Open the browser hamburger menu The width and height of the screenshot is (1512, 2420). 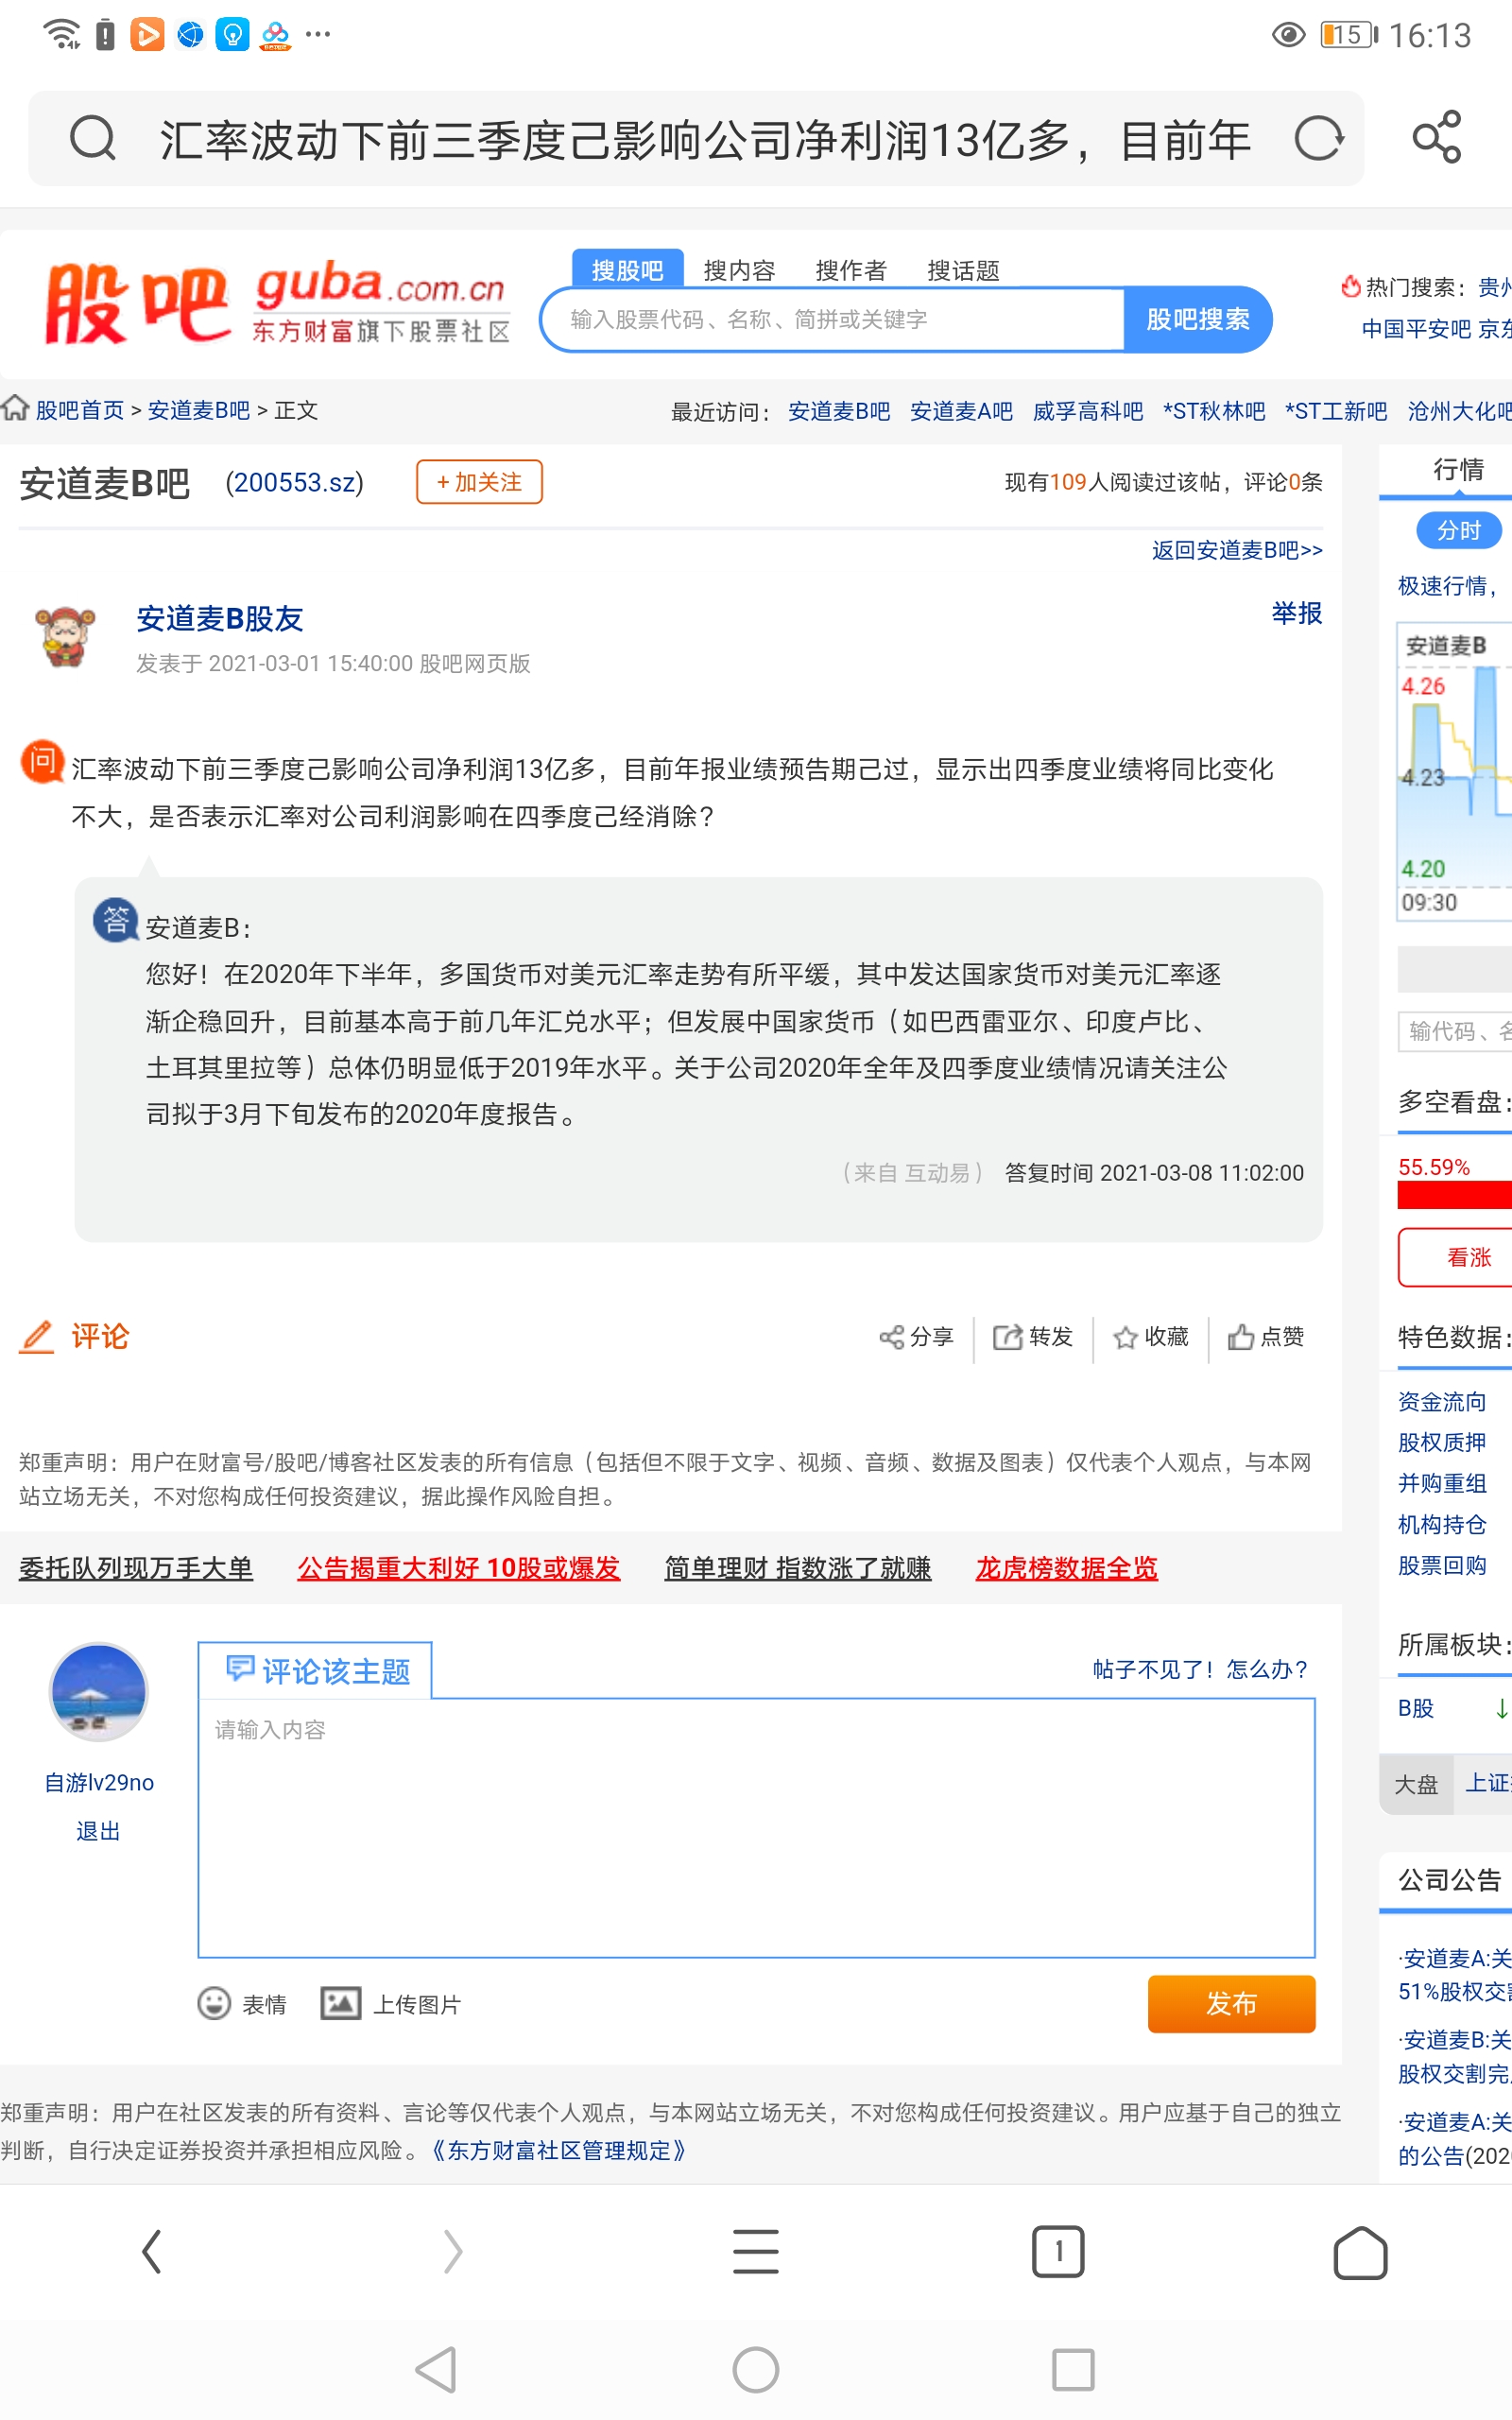[755, 2252]
